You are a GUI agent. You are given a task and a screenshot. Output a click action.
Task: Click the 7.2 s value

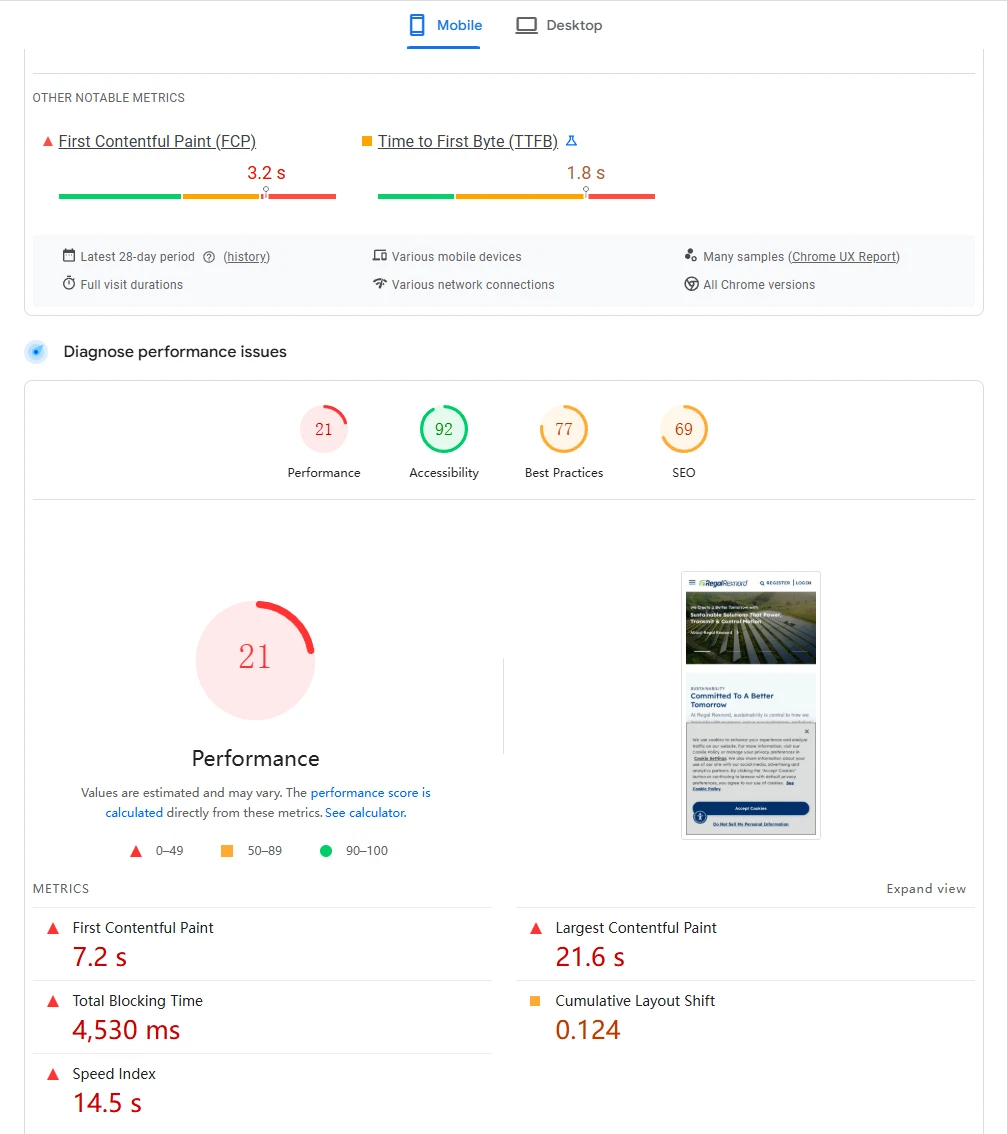[x=100, y=958]
